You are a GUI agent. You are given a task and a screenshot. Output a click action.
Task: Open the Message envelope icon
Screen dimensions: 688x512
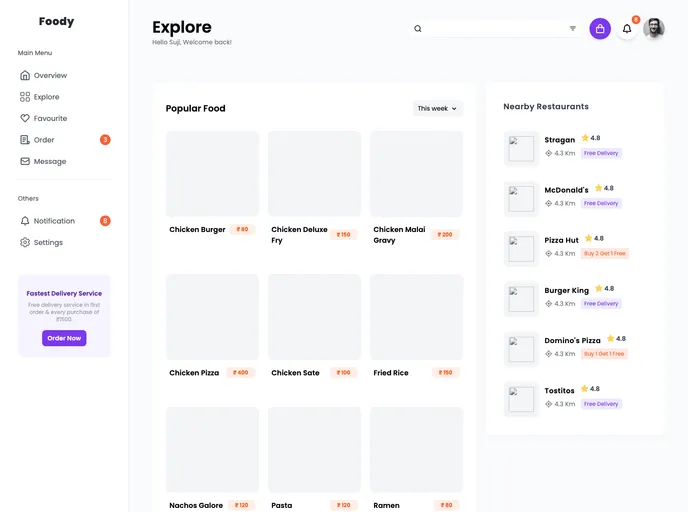pos(25,161)
